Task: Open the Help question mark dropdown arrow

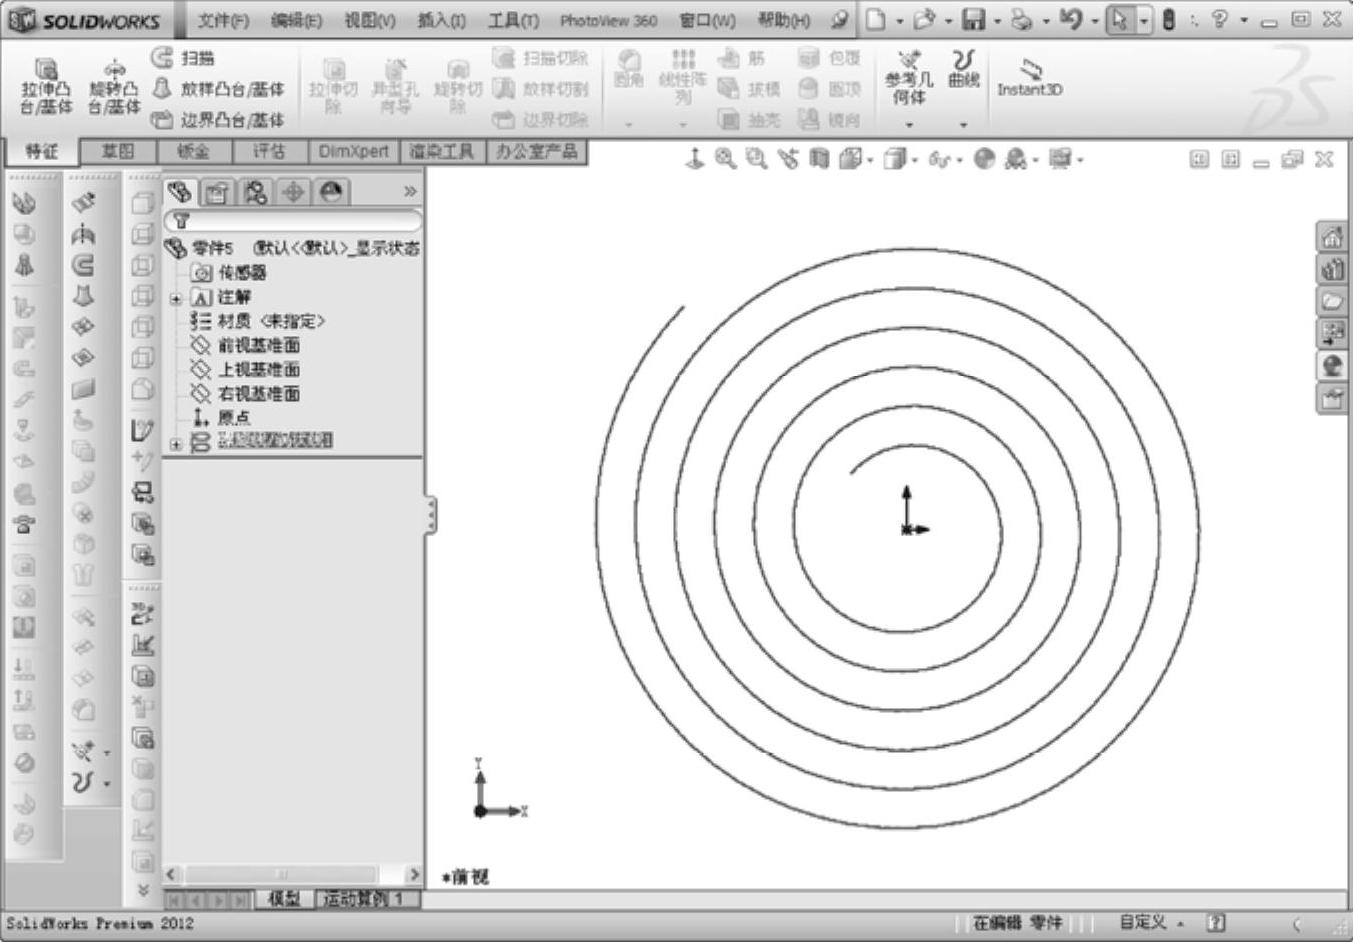Action: (x=1243, y=20)
